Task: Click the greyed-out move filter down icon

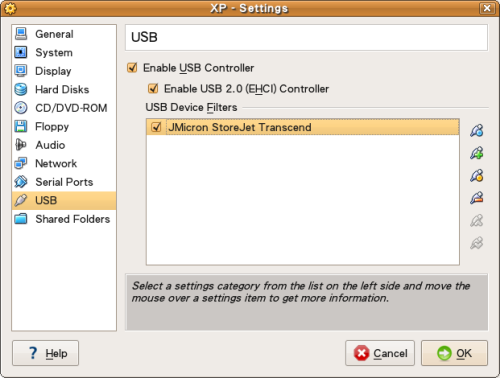Action: click(x=477, y=243)
